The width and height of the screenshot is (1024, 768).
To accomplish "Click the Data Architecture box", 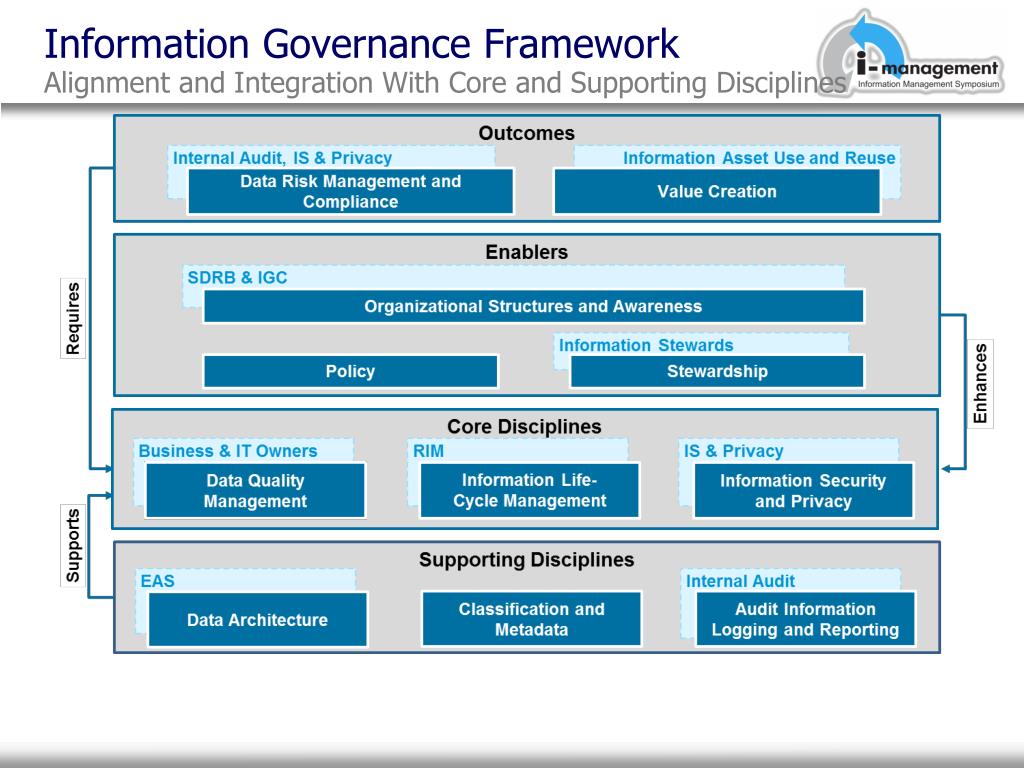I will 258,620.
